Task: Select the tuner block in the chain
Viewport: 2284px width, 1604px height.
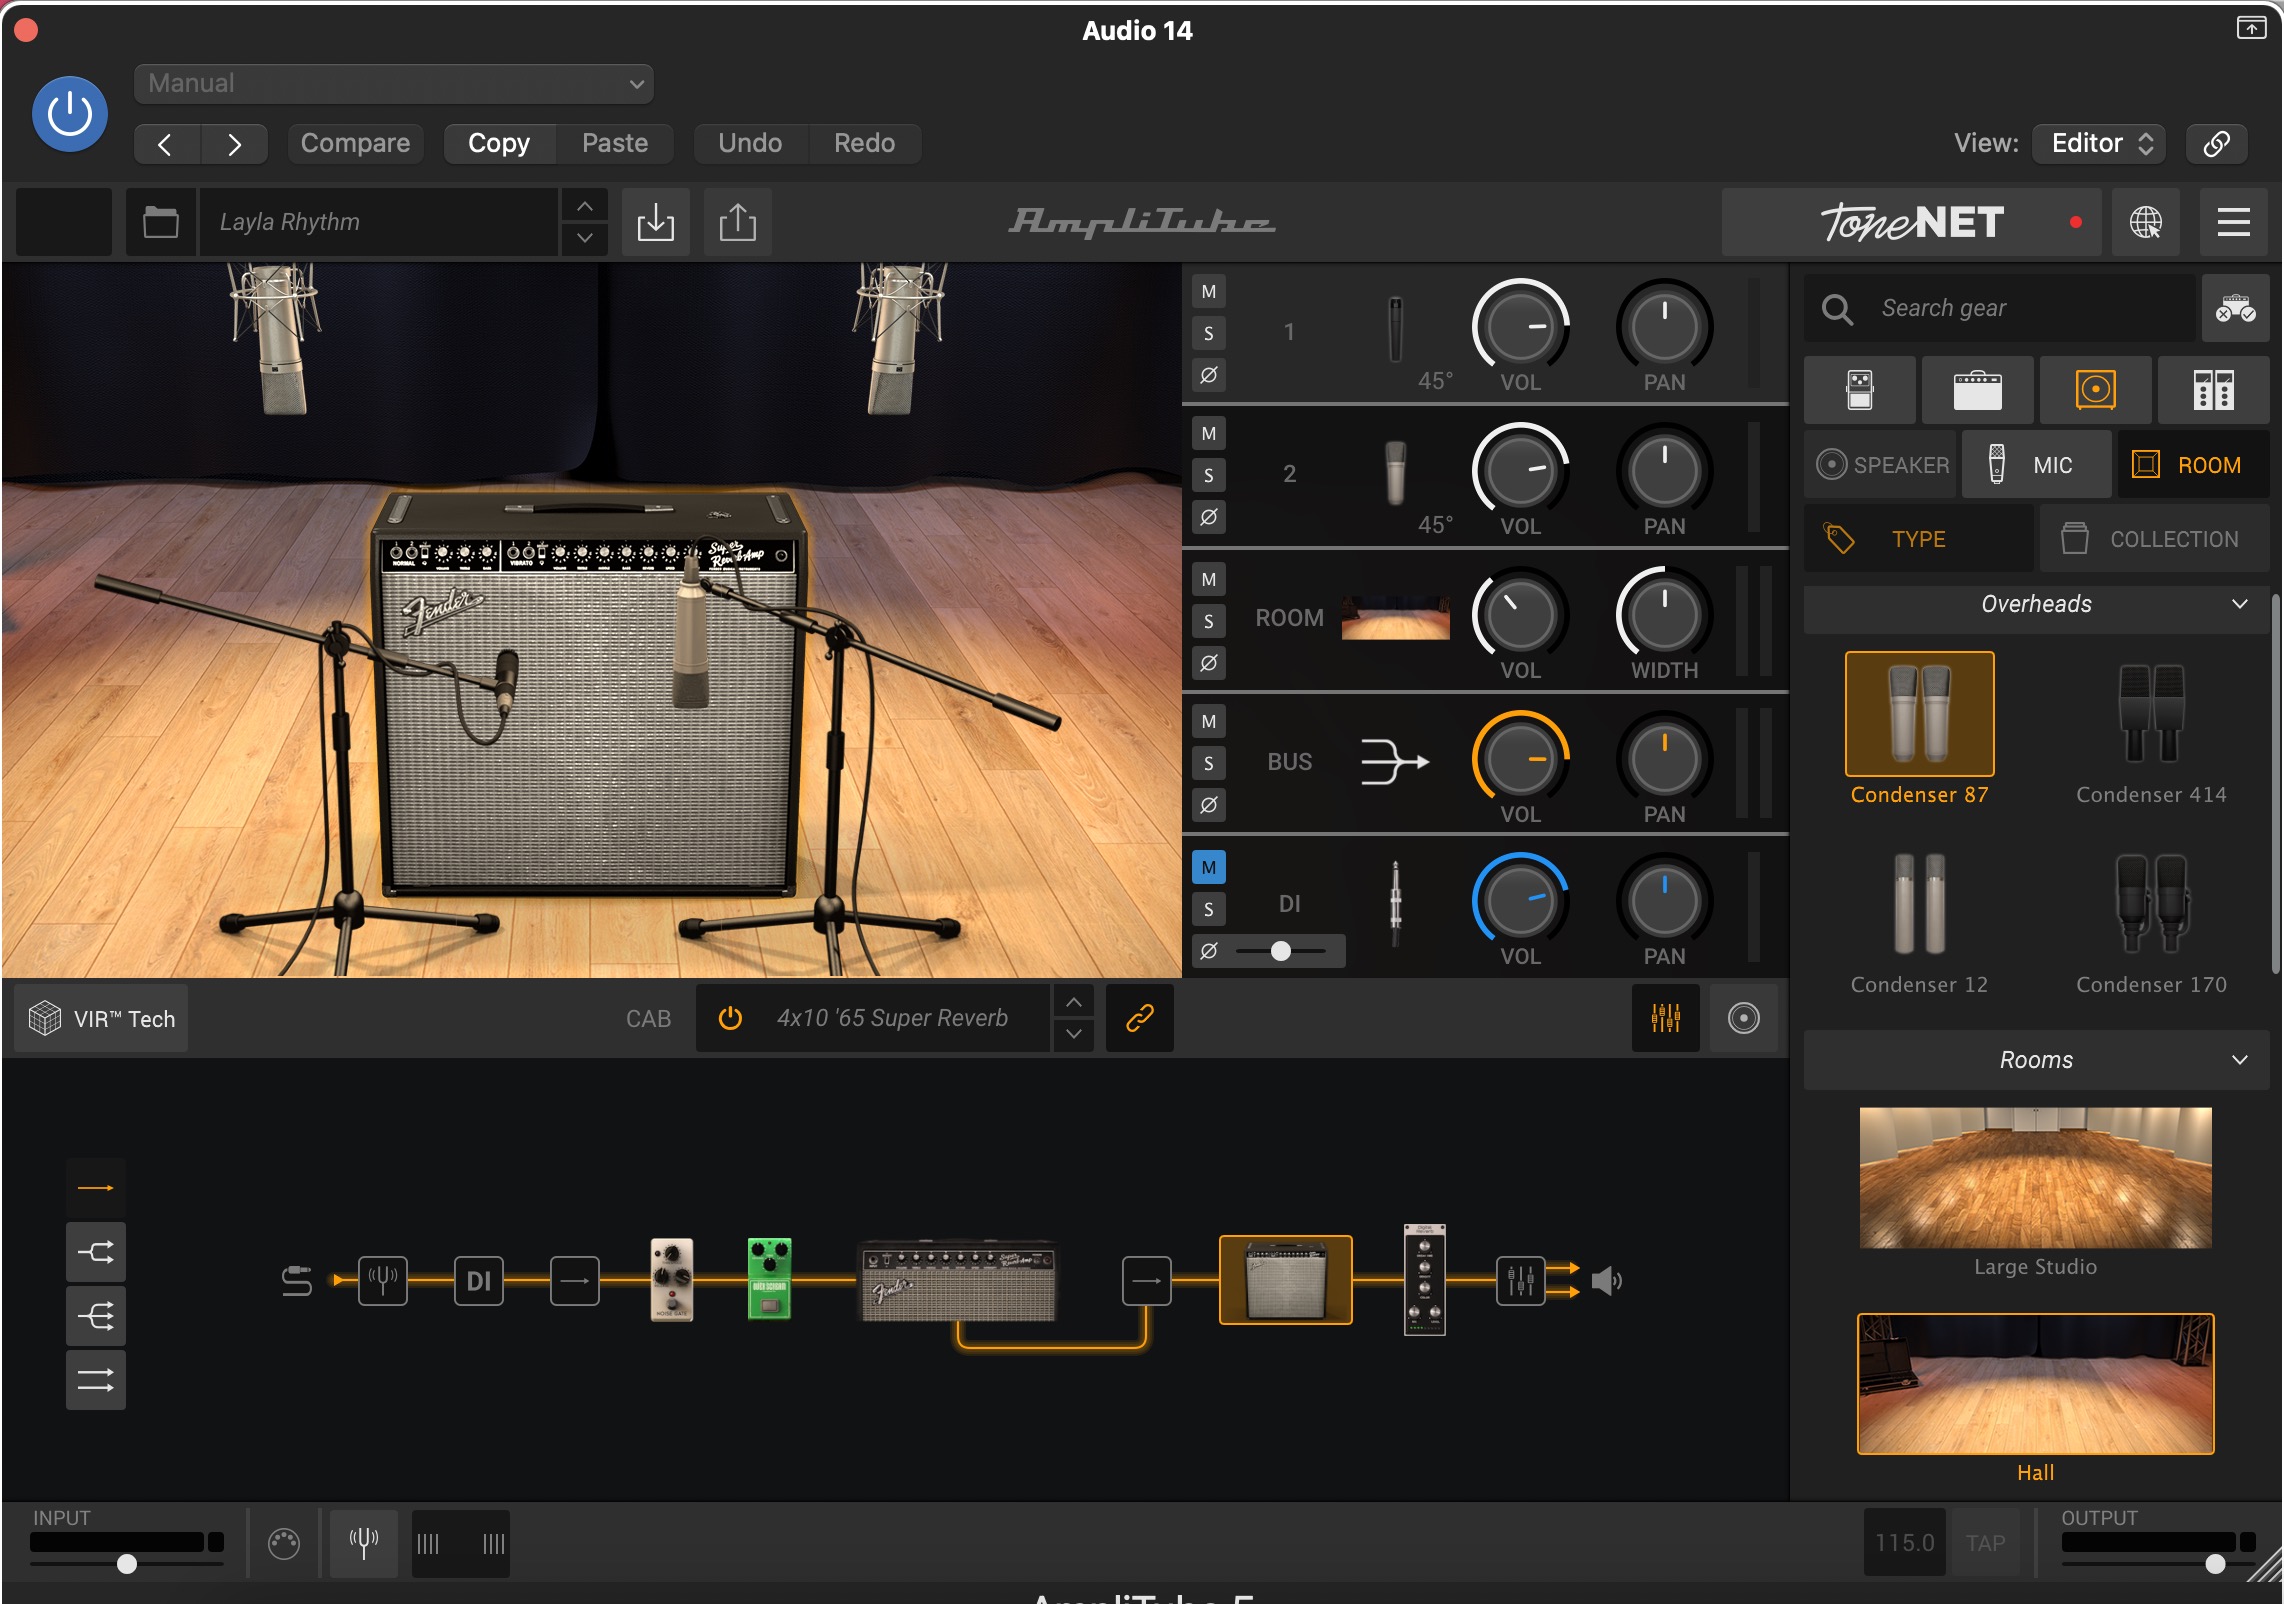Action: click(x=383, y=1280)
